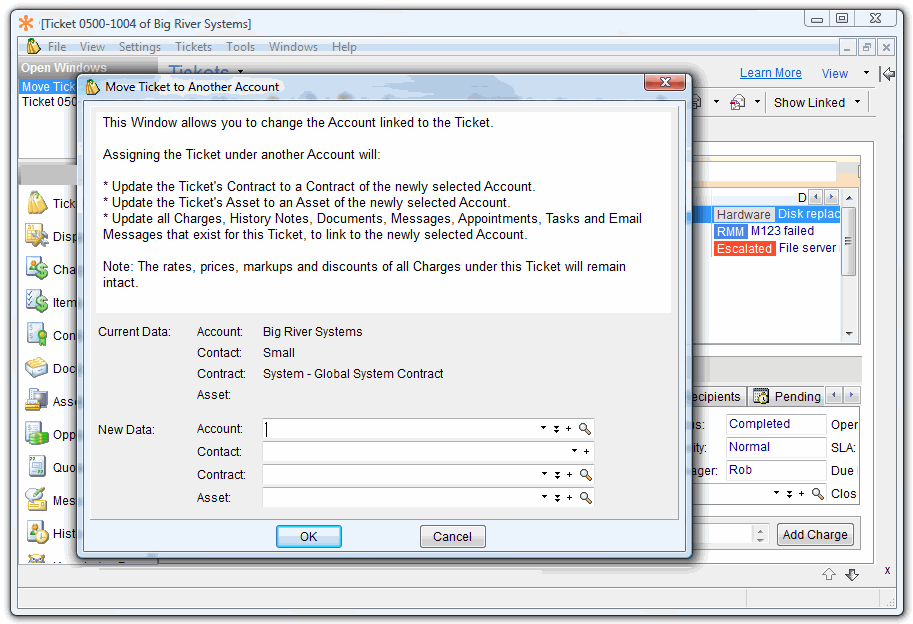Click the new Contract input field
Image resolution: width=913 pixels, height=624 pixels.
point(400,475)
